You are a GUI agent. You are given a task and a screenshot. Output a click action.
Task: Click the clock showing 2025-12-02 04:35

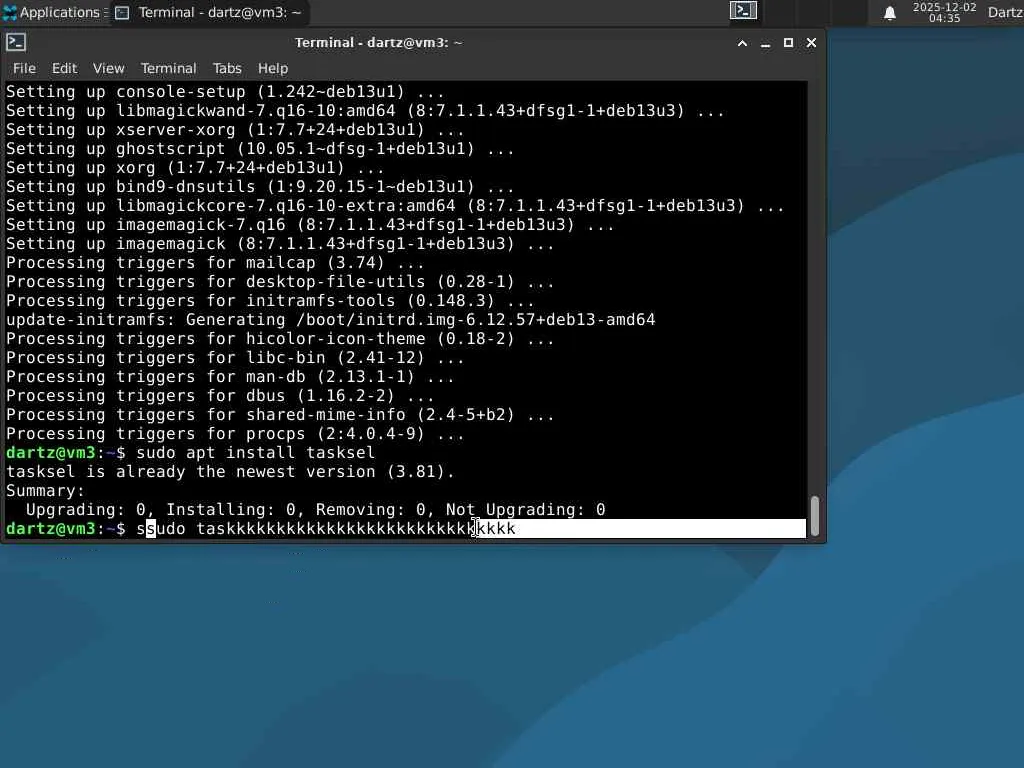click(x=944, y=12)
